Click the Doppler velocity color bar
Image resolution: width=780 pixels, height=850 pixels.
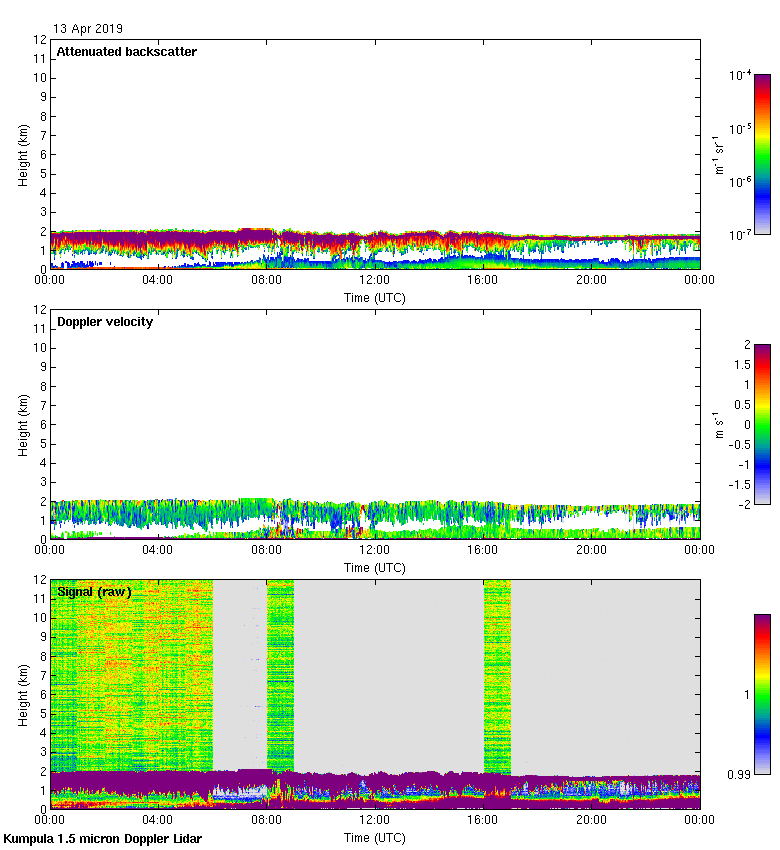coord(762,424)
